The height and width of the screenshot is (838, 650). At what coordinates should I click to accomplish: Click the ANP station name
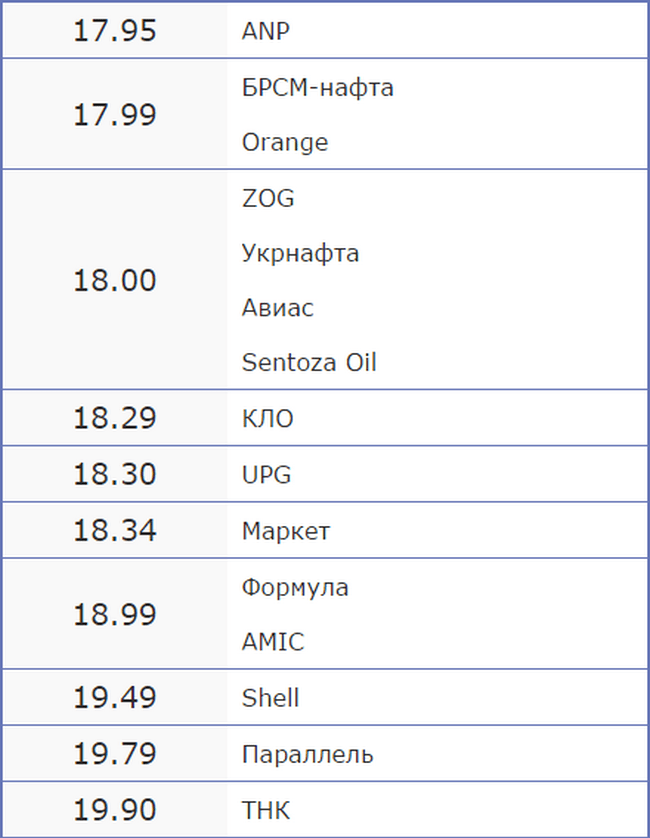point(266,32)
